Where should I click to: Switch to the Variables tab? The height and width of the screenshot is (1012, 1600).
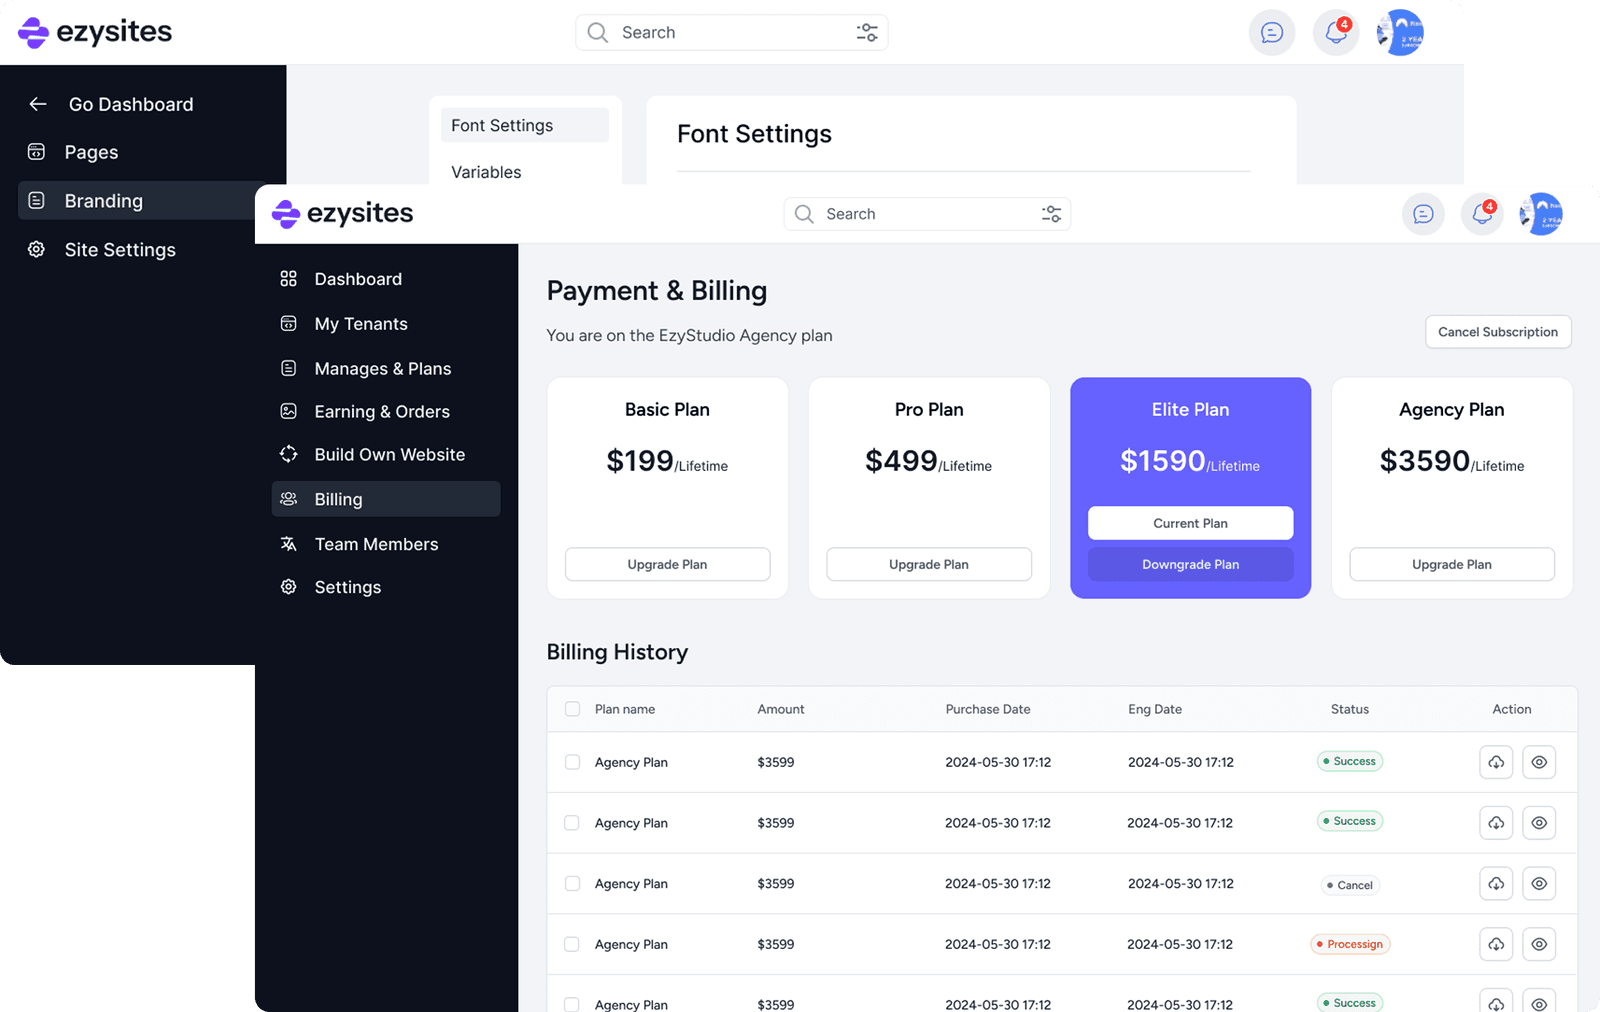[x=486, y=172]
